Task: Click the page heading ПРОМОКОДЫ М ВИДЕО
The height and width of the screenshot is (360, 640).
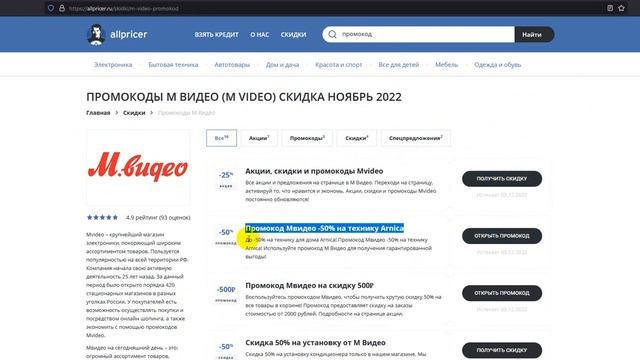Action: click(244, 97)
